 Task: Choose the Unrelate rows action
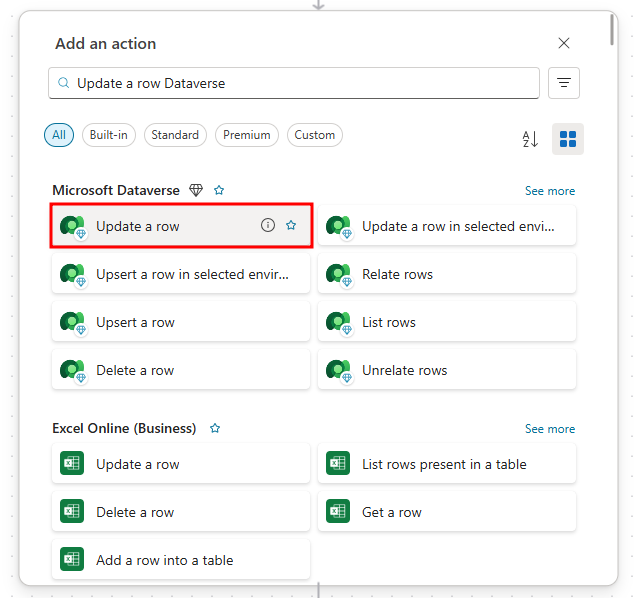[x=447, y=370]
